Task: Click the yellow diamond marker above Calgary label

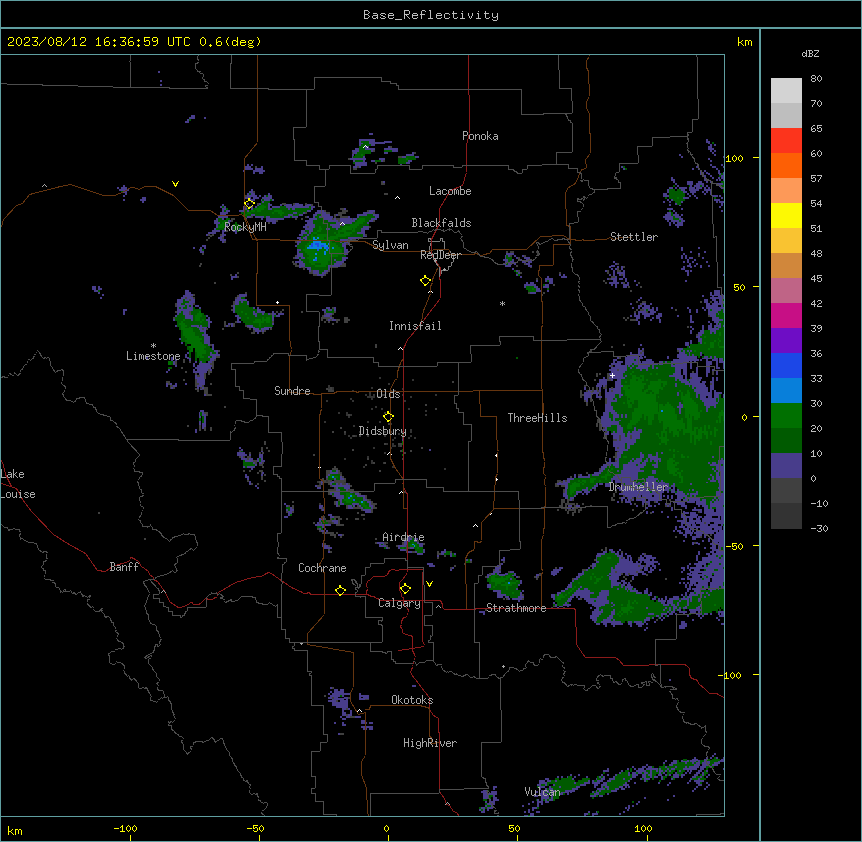Action: [405, 589]
